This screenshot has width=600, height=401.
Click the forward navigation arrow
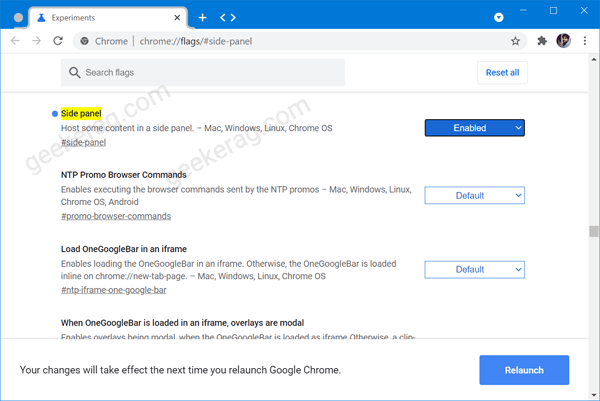36,41
